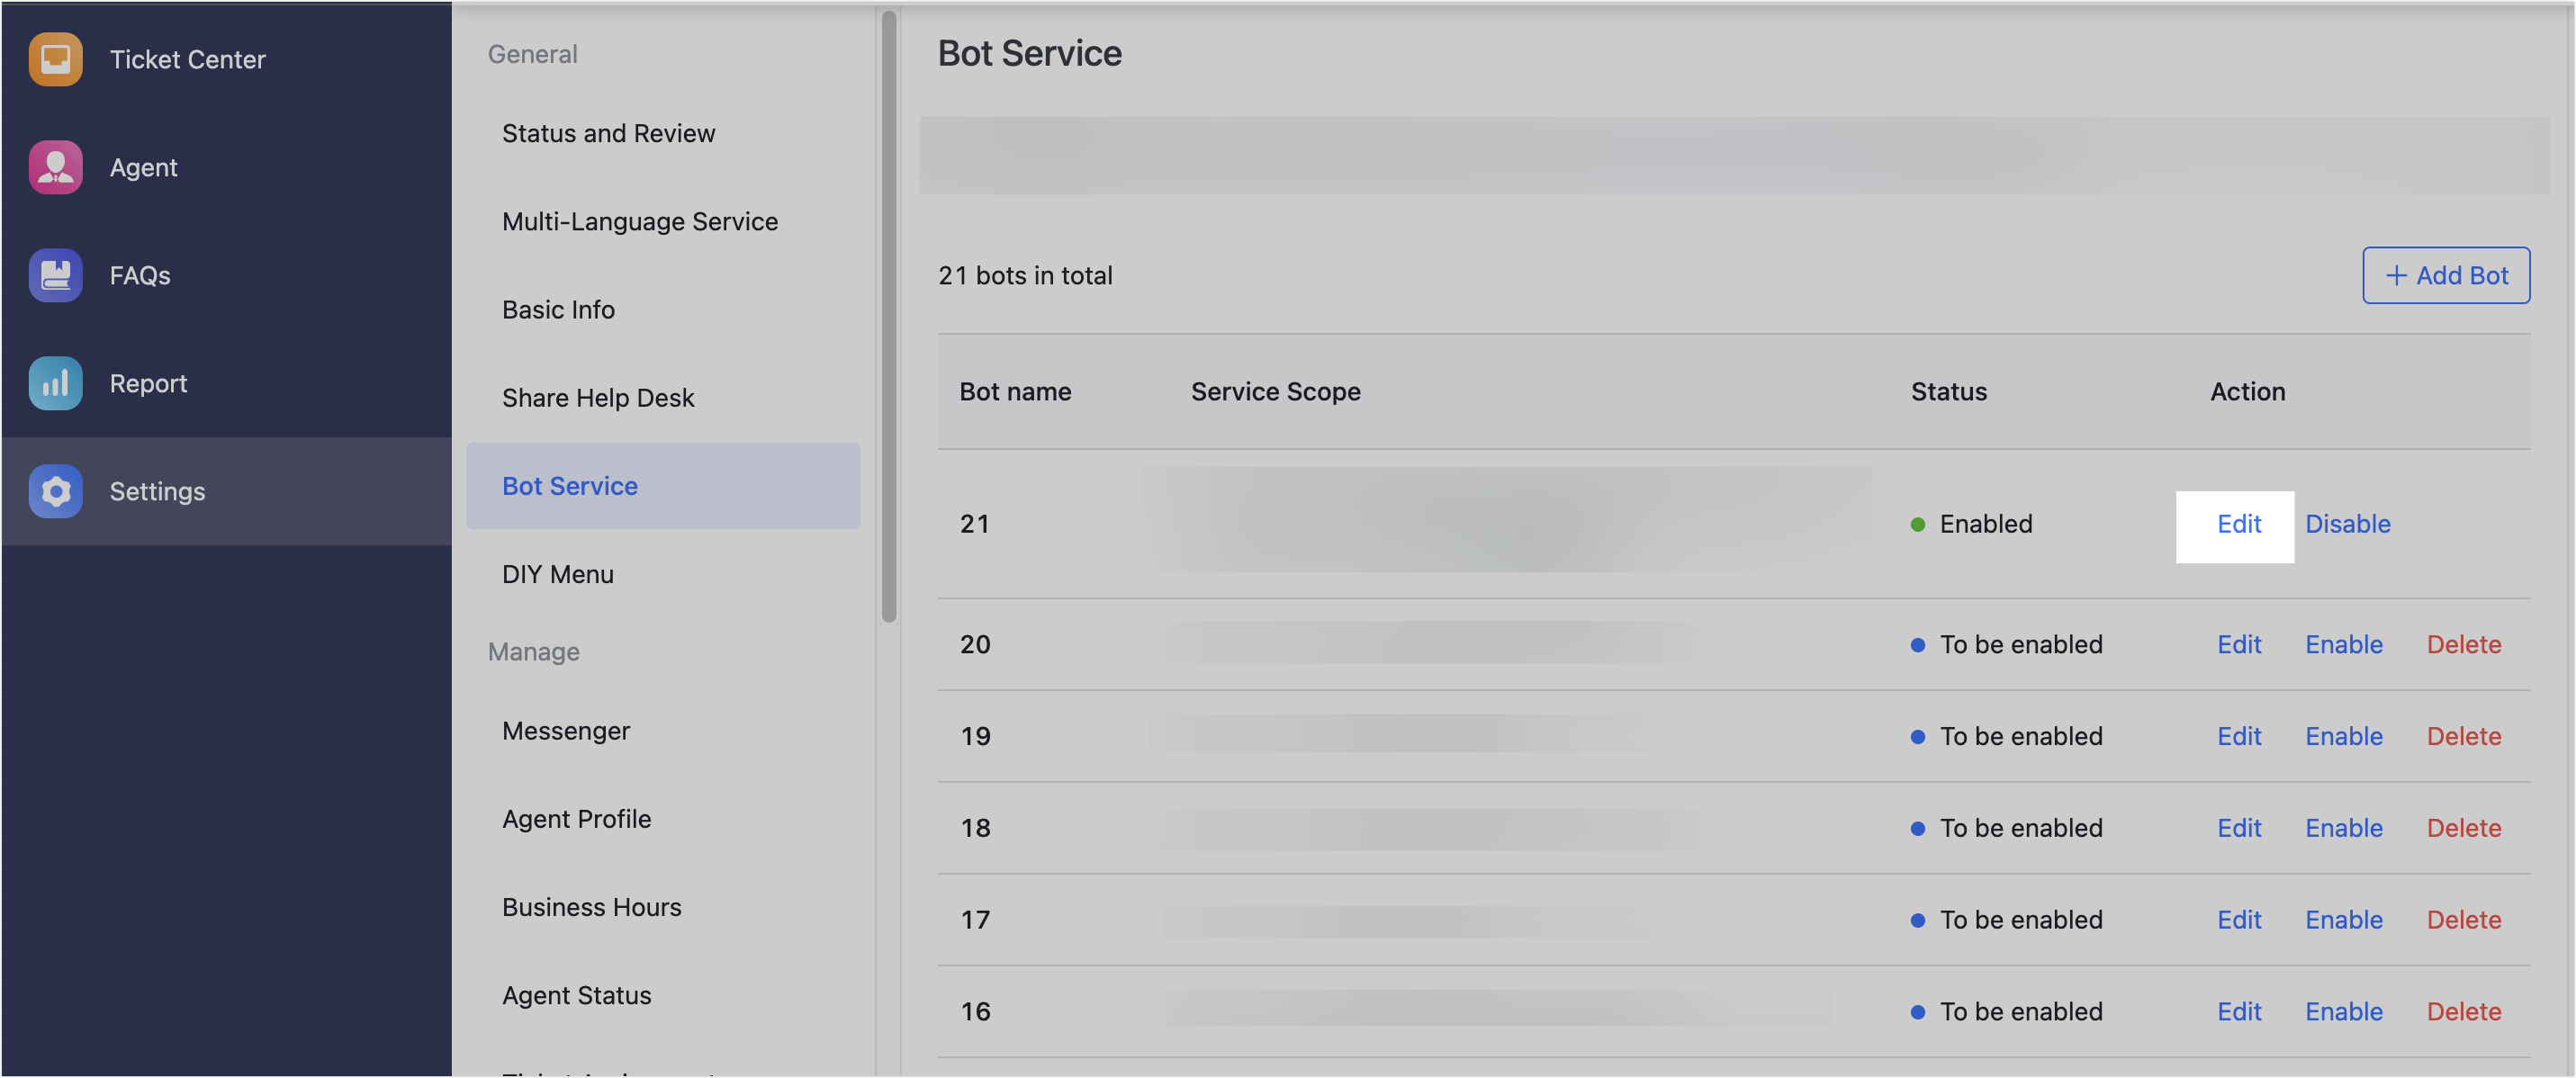Open Ticket Center from the sidebar
The image size is (2576, 1078).
55,59
